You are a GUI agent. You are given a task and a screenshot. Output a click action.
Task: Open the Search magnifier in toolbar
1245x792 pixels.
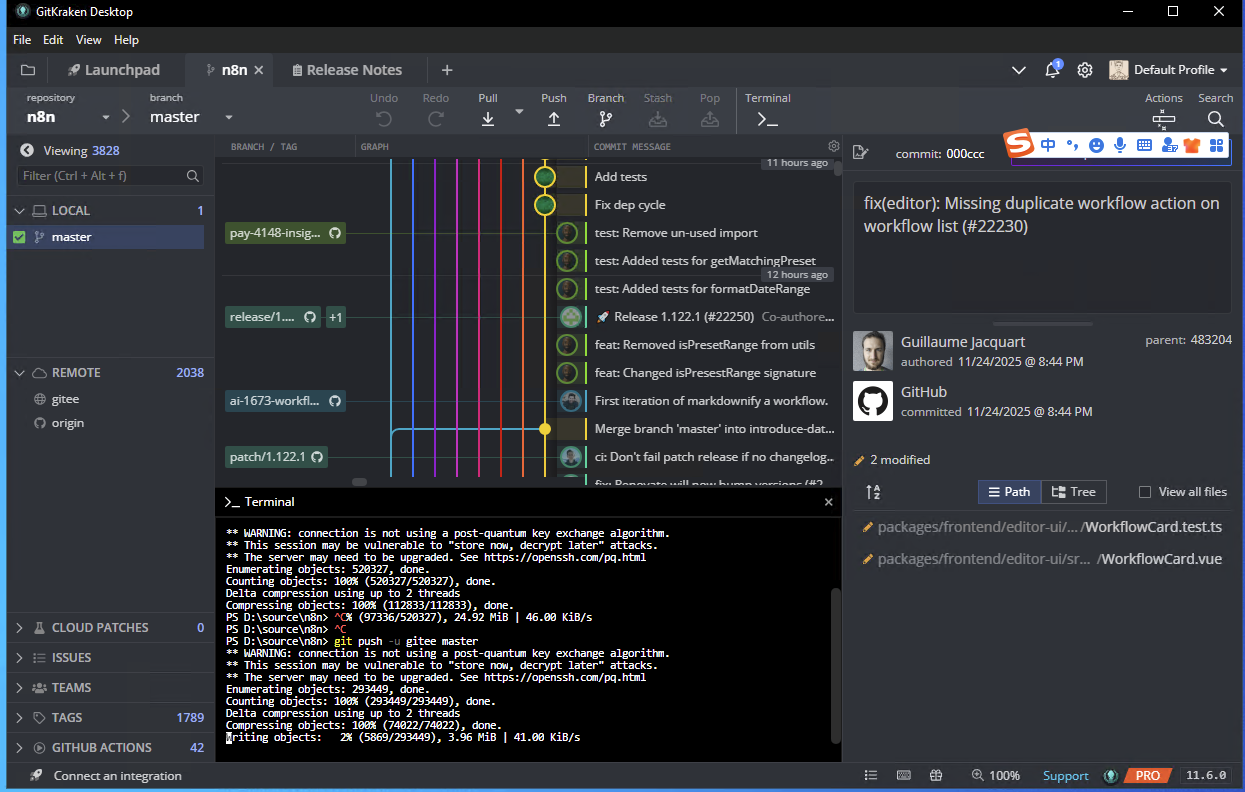point(1215,119)
